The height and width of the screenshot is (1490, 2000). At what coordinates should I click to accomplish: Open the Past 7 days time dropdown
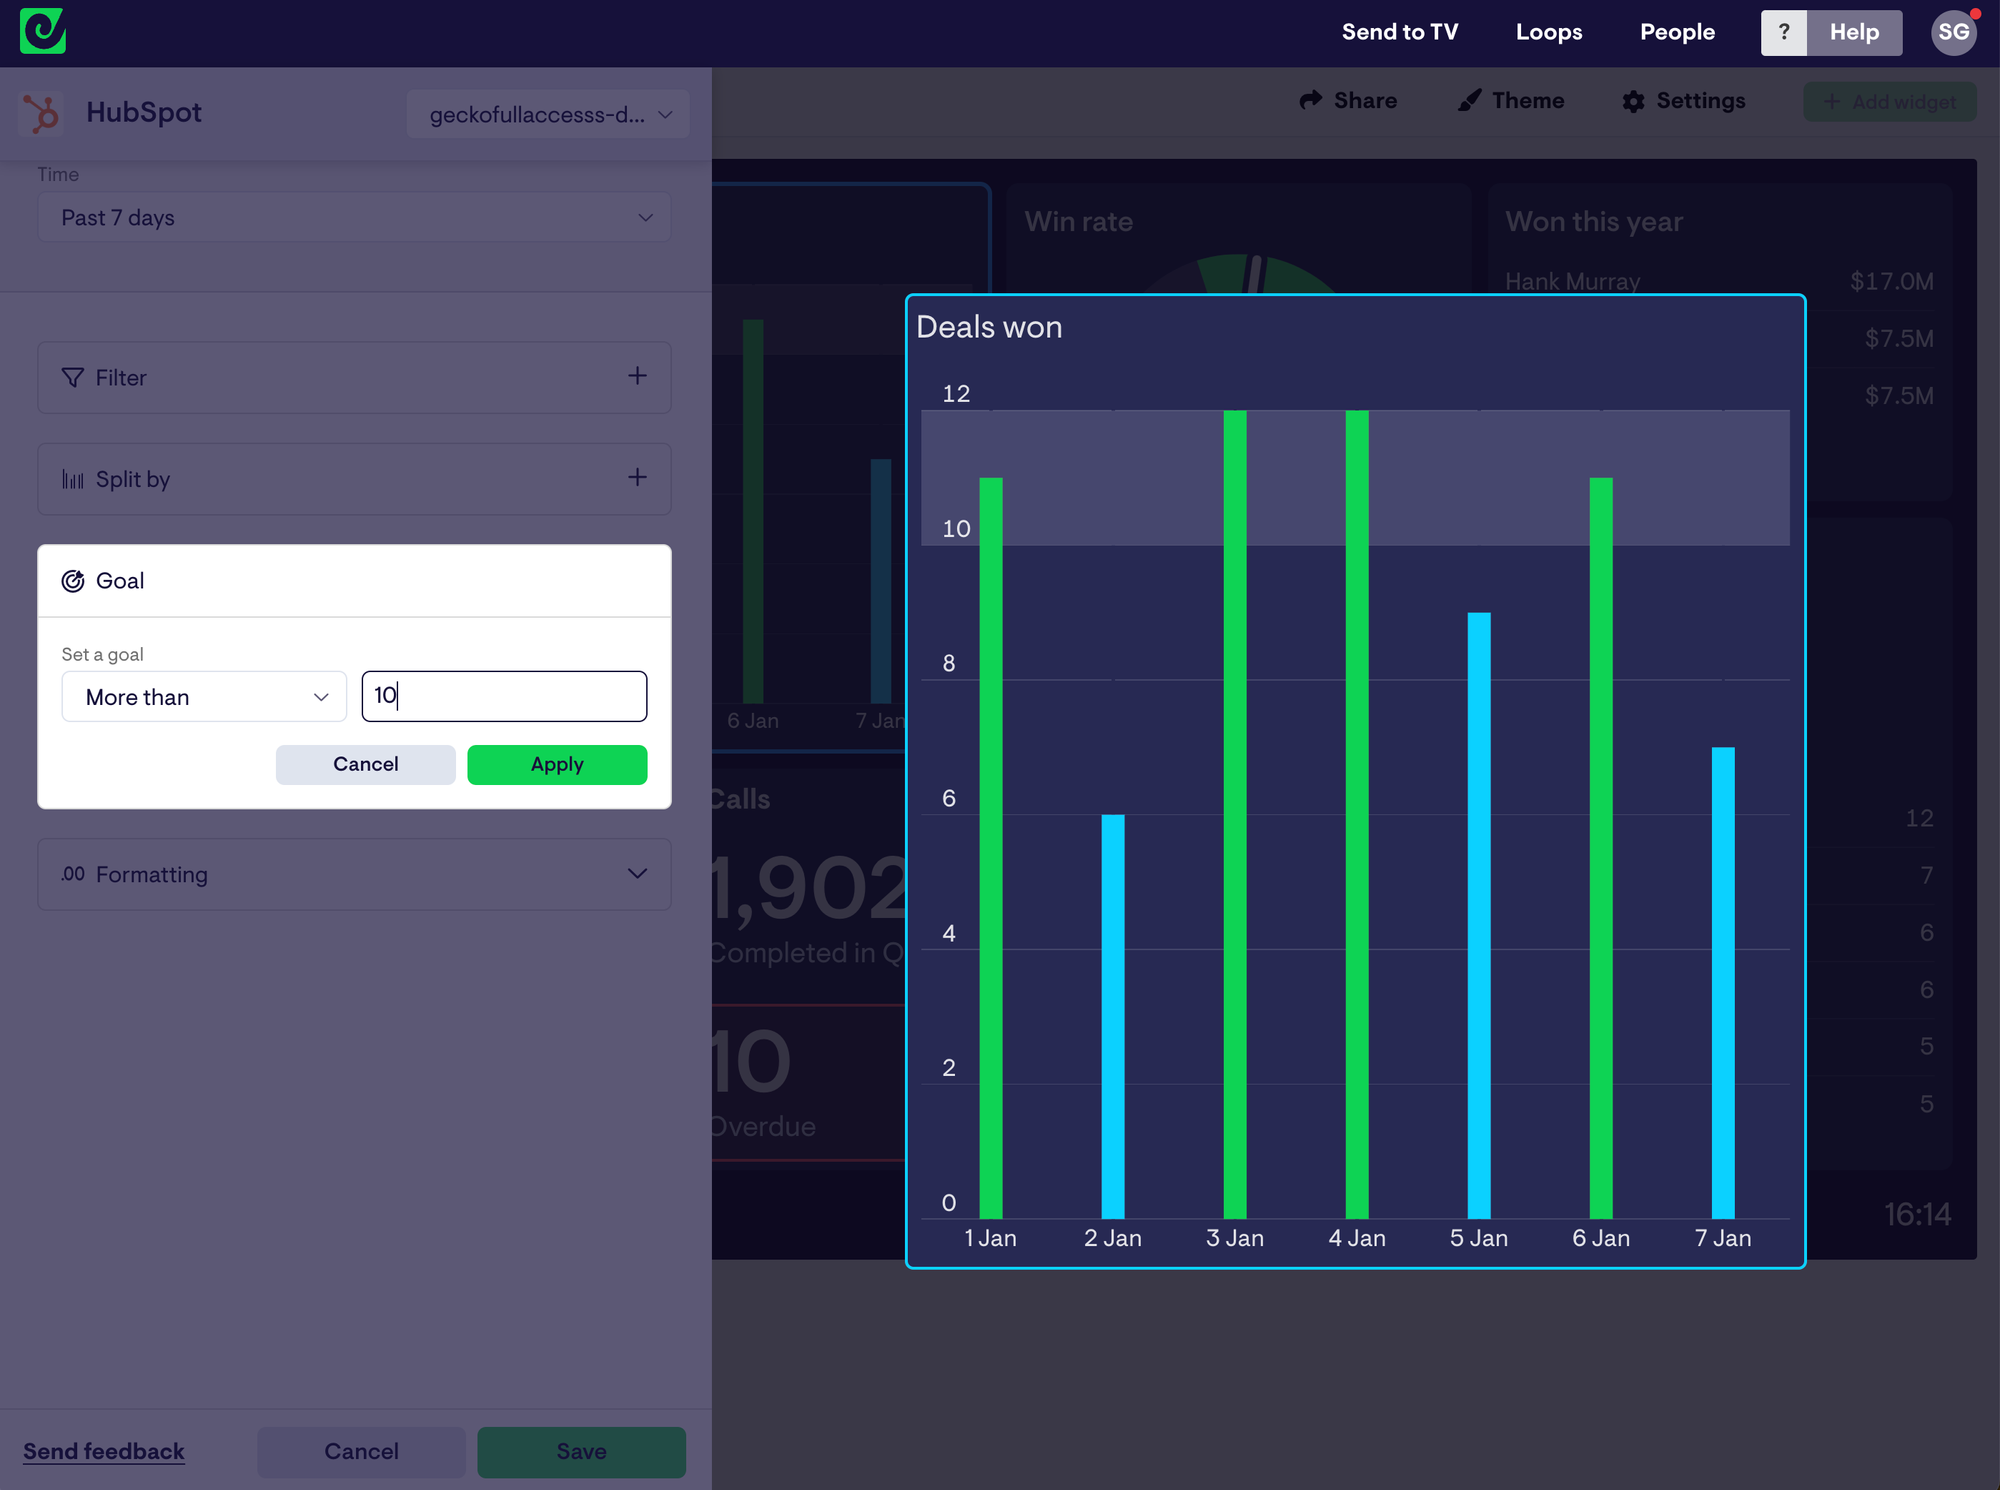click(x=354, y=218)
